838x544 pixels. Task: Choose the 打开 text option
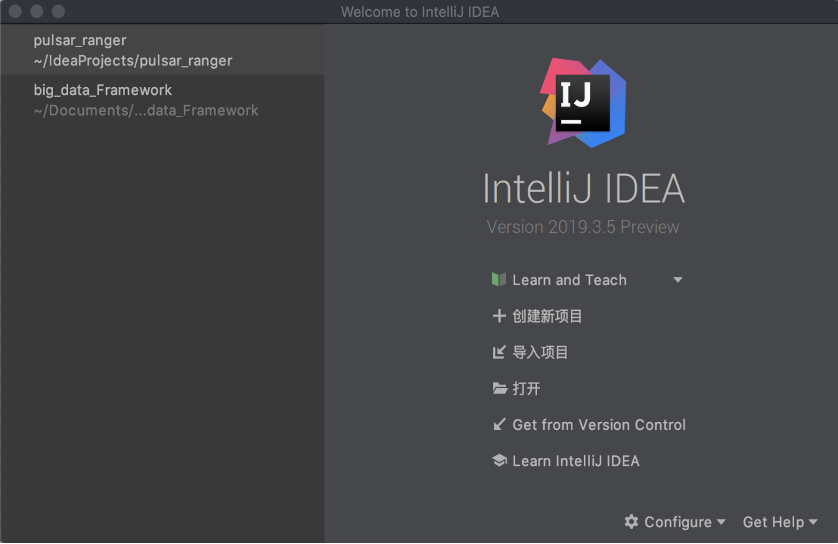pyautogui.click(x=526, y=388)
